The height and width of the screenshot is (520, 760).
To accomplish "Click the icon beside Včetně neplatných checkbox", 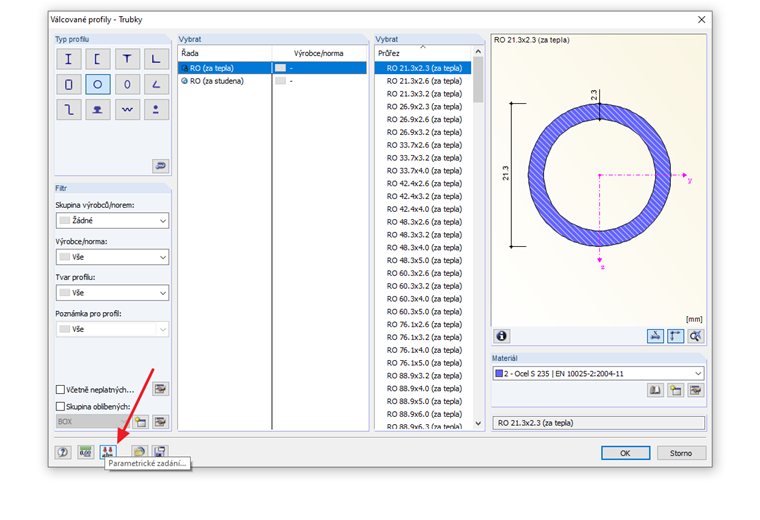I will coord(160,389).
